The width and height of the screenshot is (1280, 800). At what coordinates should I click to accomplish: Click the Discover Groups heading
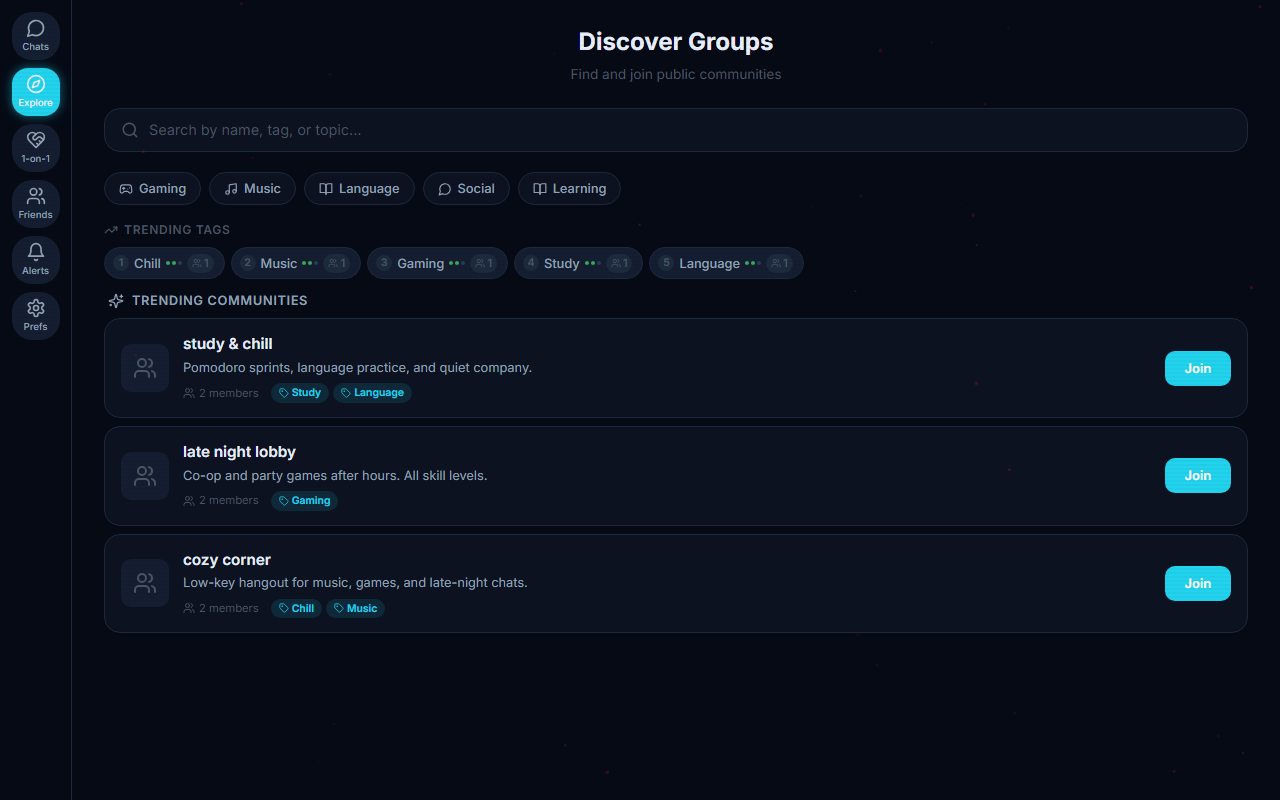676,42
